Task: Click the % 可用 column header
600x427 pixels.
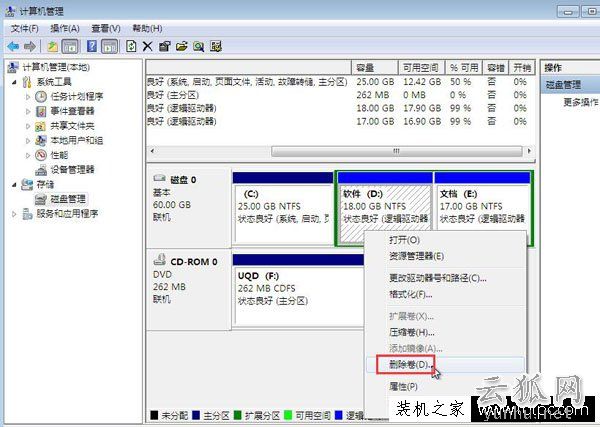Action: (464, 68)
